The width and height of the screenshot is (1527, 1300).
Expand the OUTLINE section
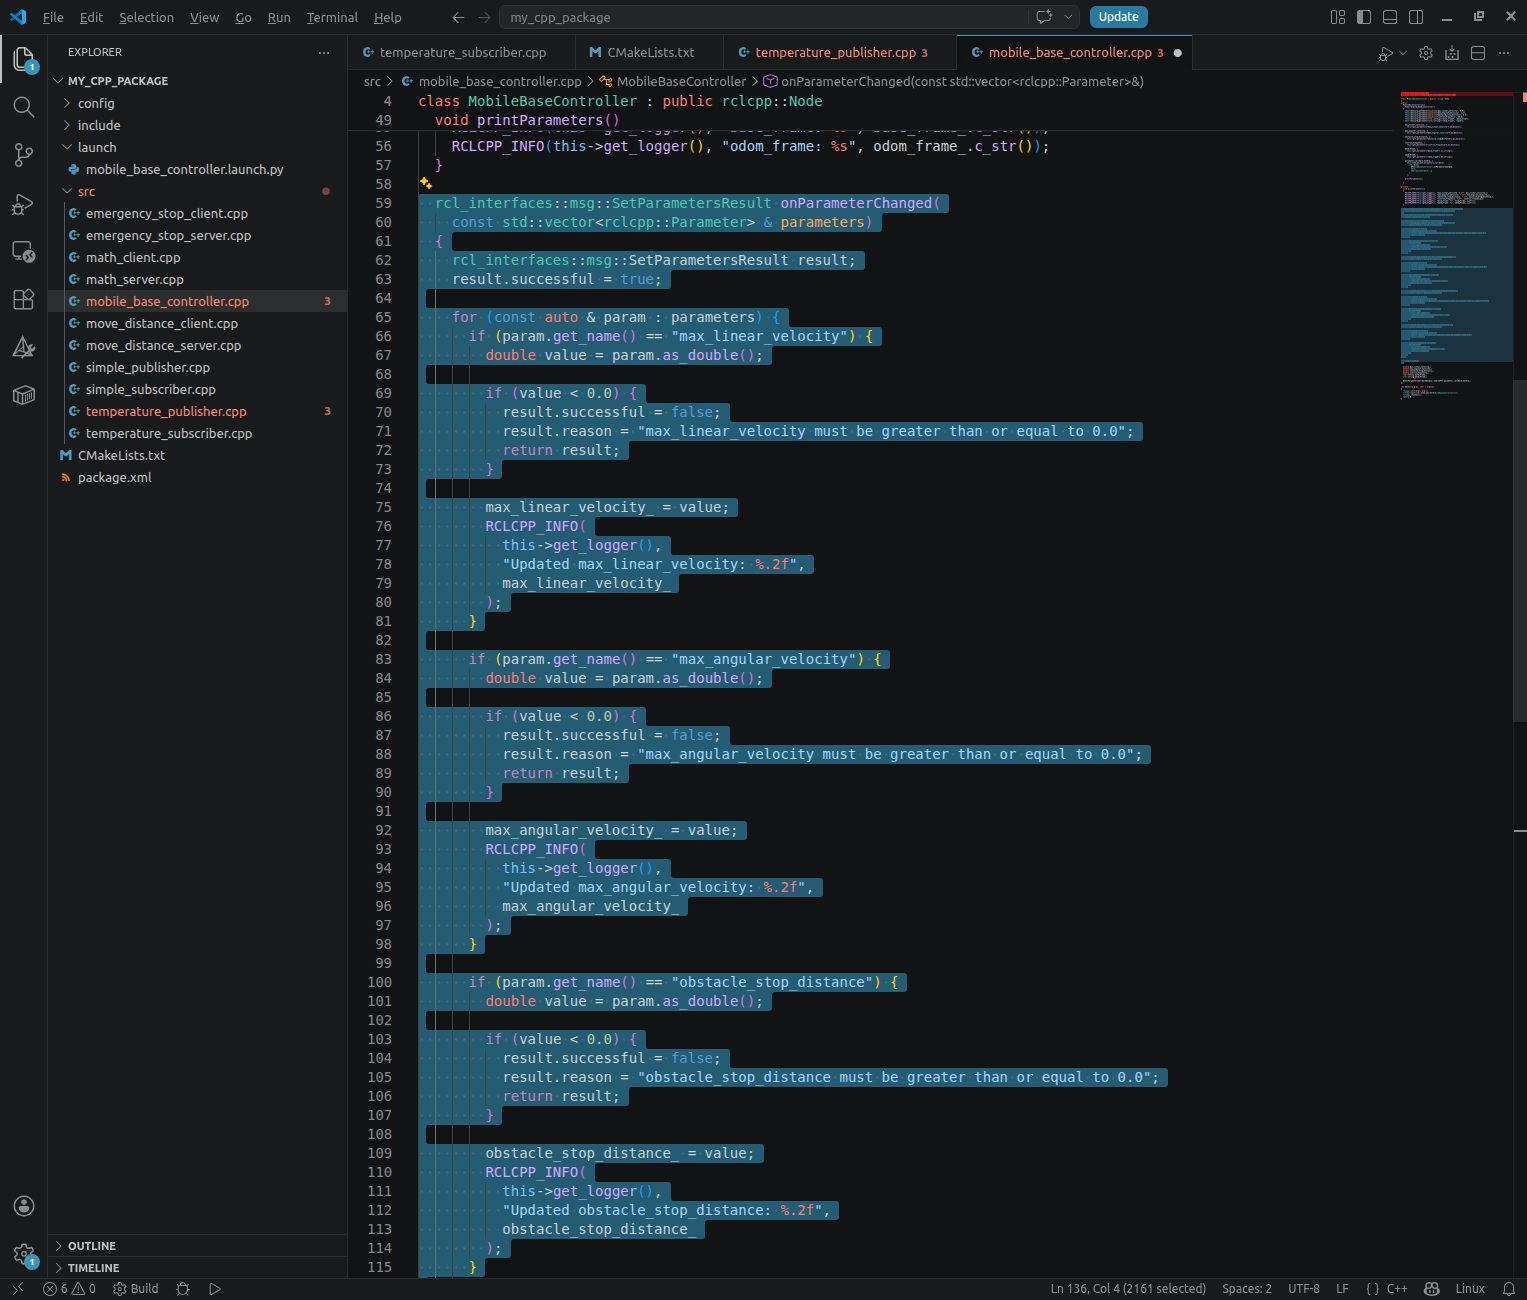pos(197,1246)
